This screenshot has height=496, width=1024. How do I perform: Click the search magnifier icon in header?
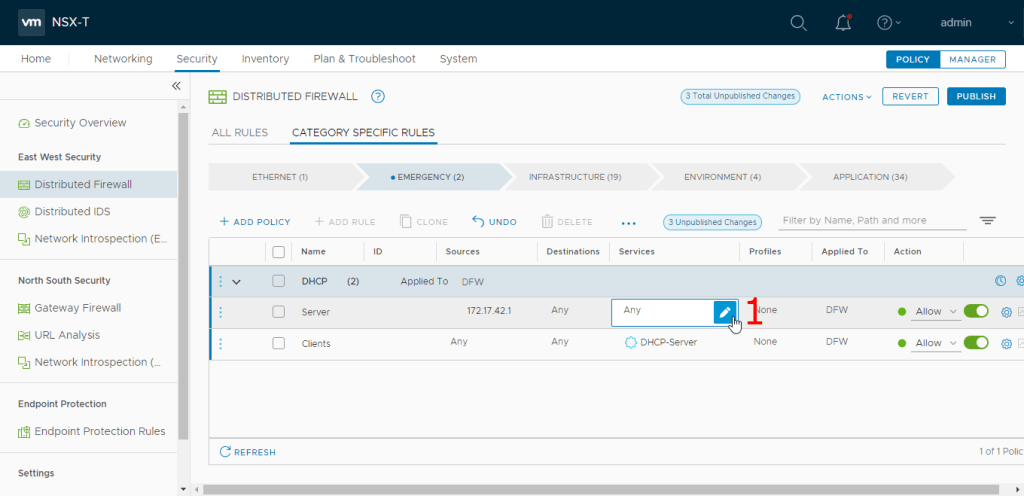point(798,22)
